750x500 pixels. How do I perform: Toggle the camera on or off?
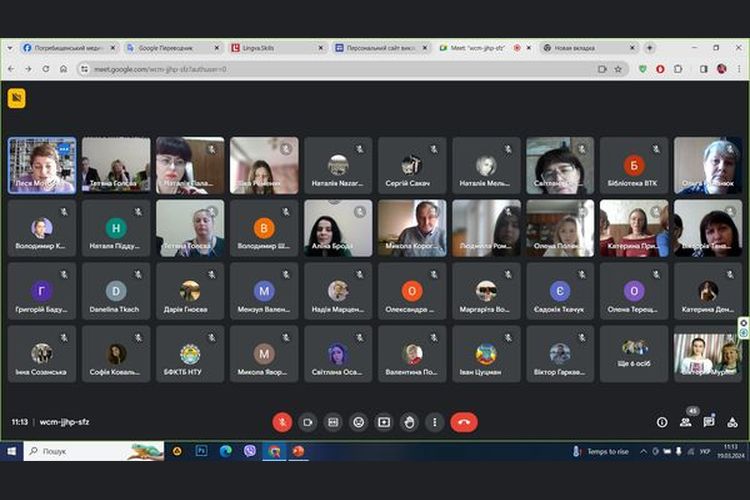pos(308,422)
